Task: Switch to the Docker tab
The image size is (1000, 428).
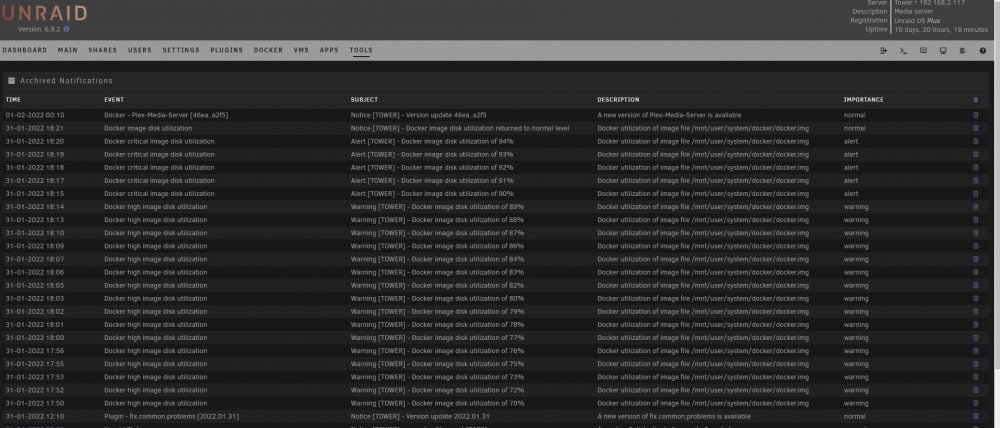Action: (268, 50)
